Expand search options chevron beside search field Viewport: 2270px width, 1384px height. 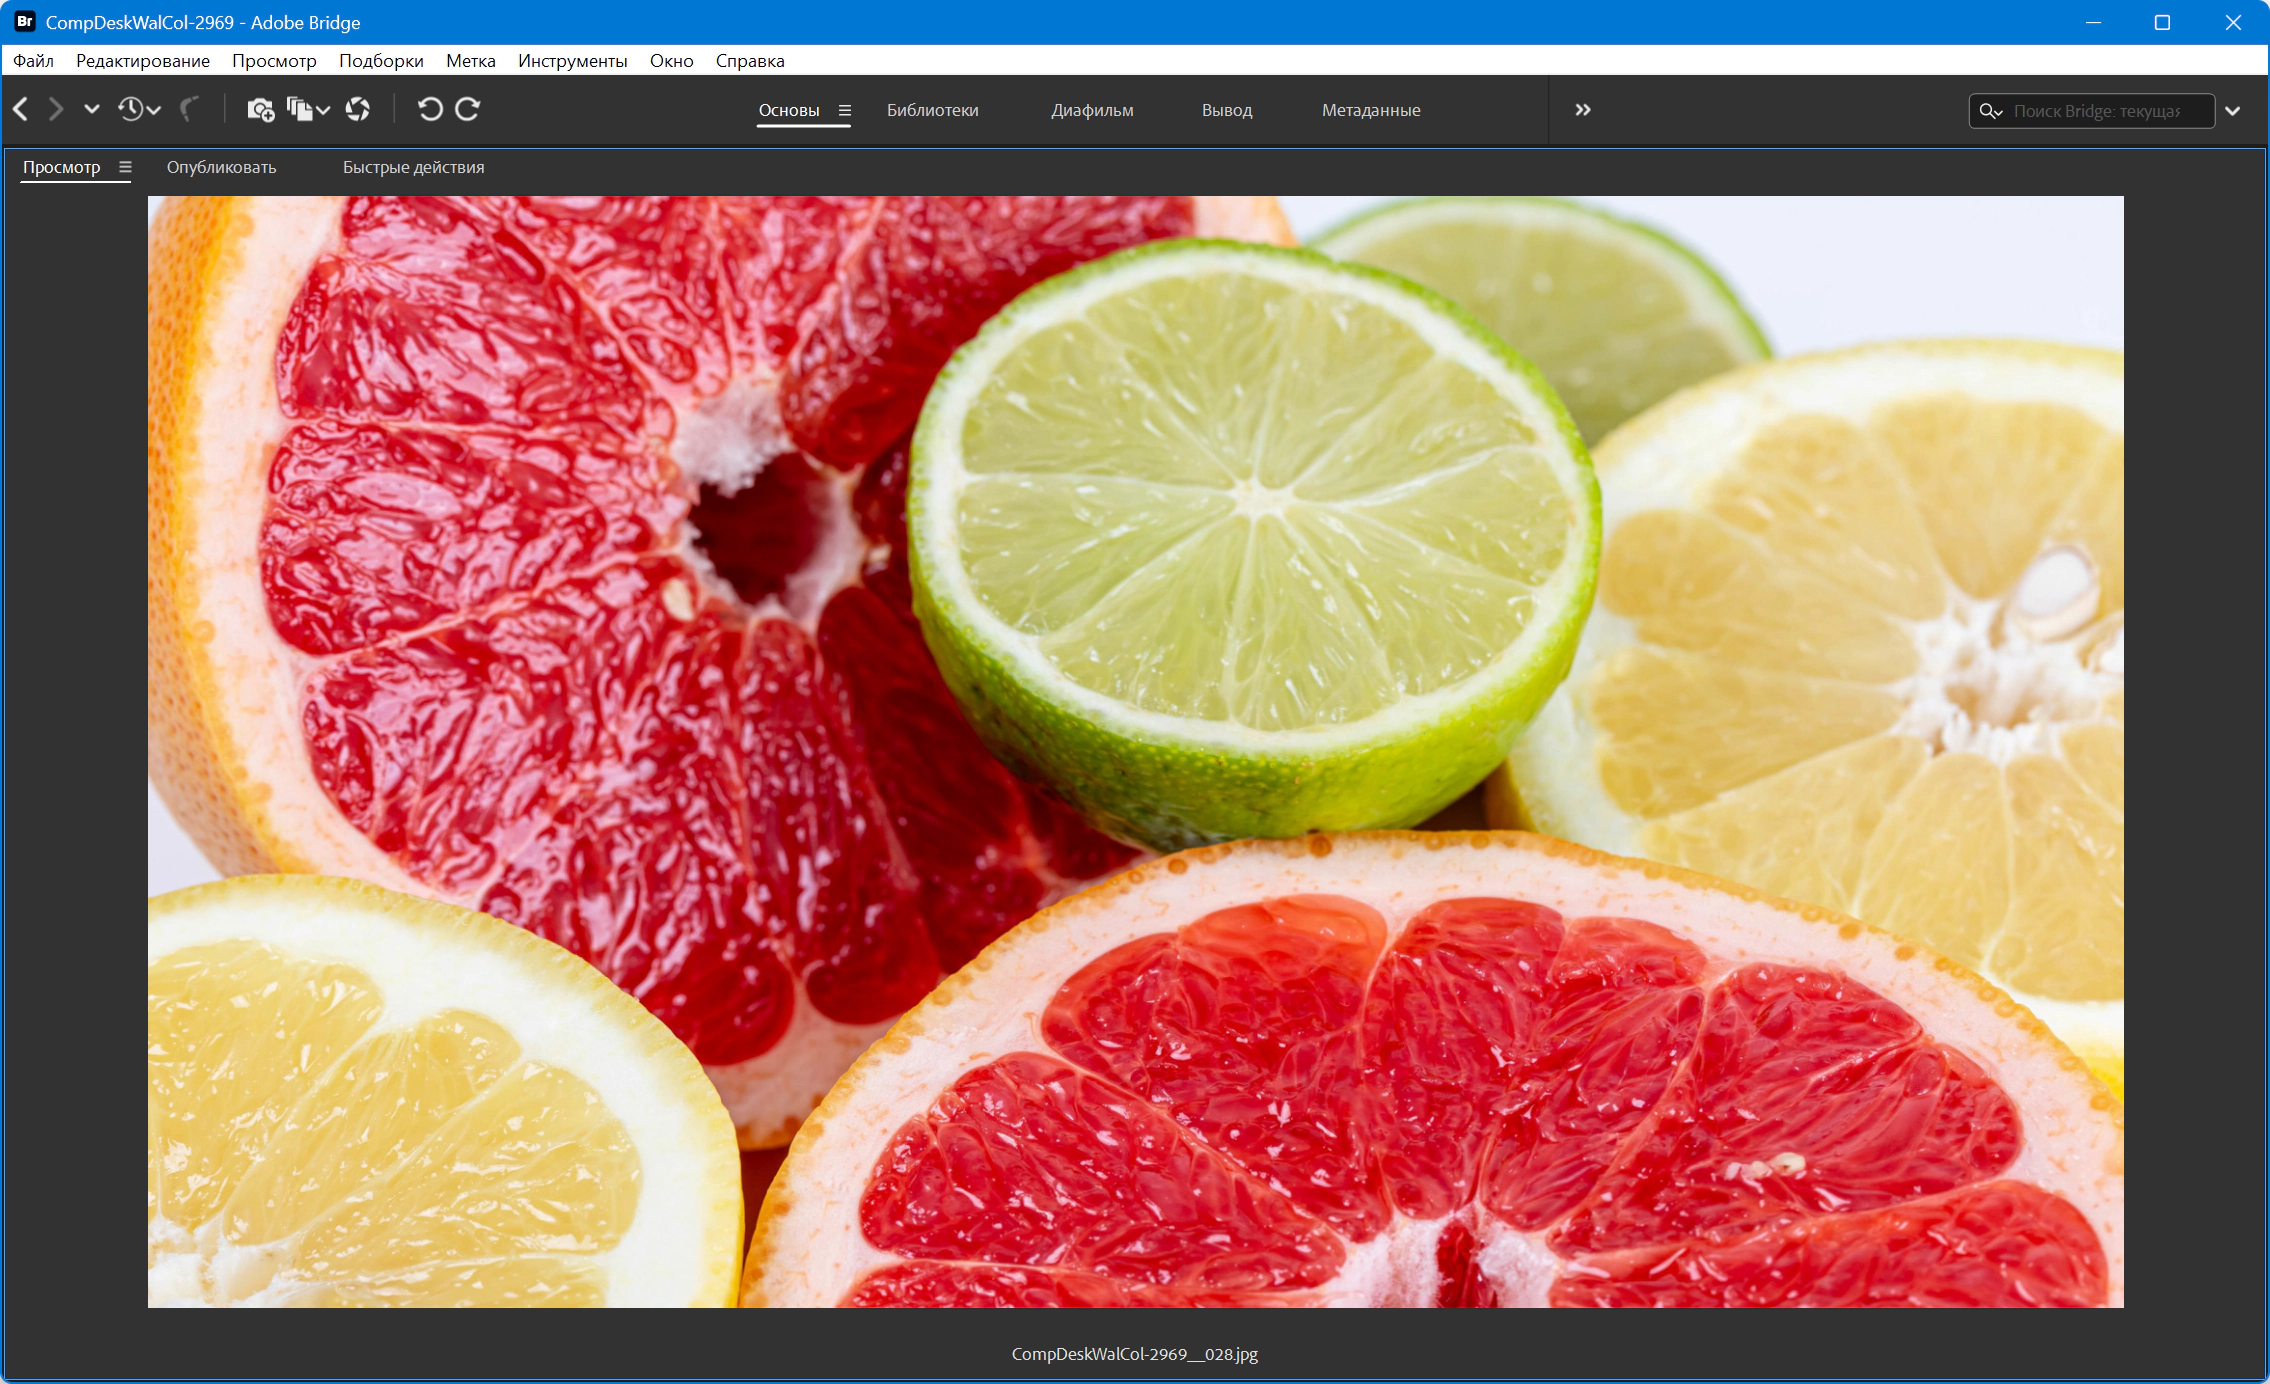pos(2232,111)
